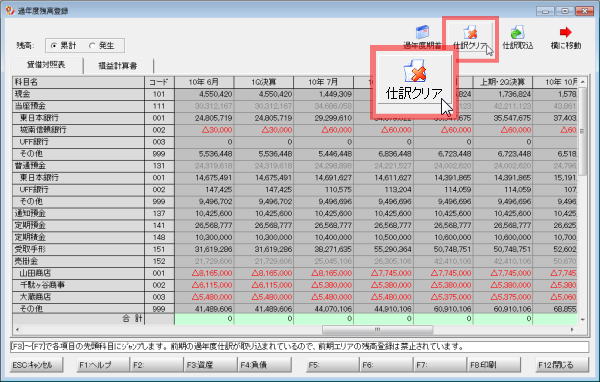Screen dimensions: 600x382
Task: Click the F8:印刷 print button
Action: [x=494, y=365]
